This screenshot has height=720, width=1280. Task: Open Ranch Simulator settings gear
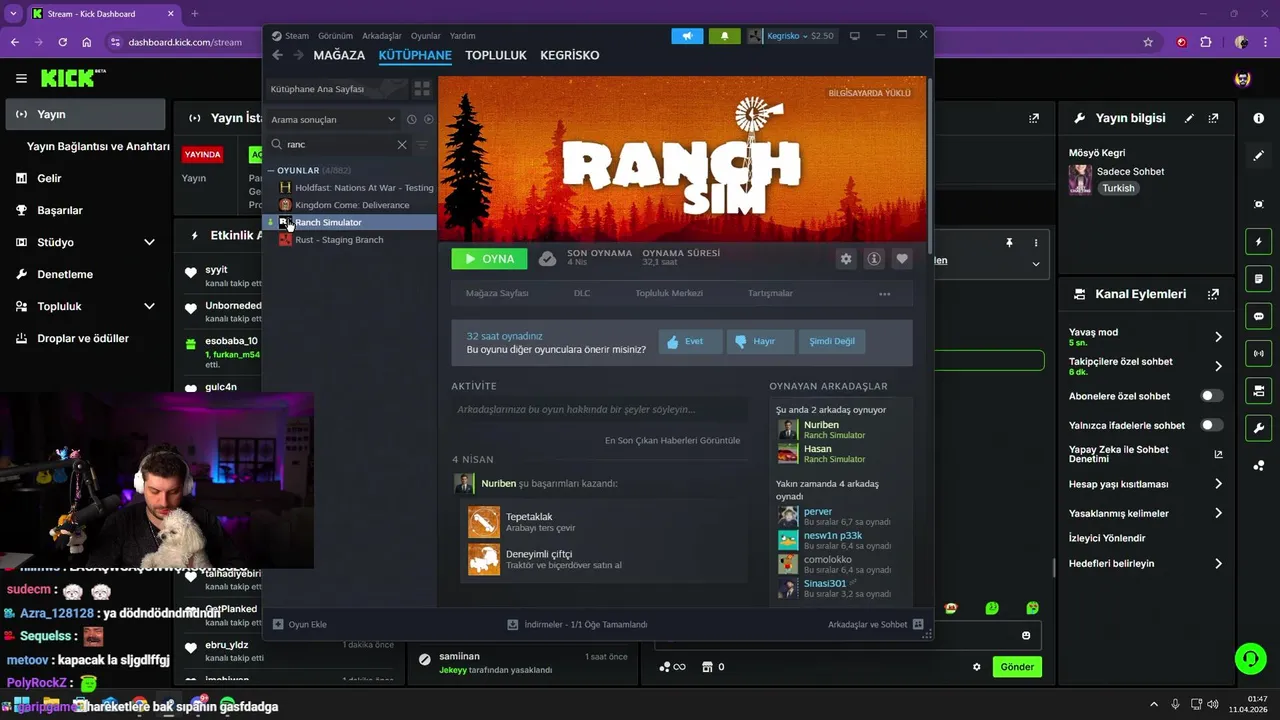(846, 259)
